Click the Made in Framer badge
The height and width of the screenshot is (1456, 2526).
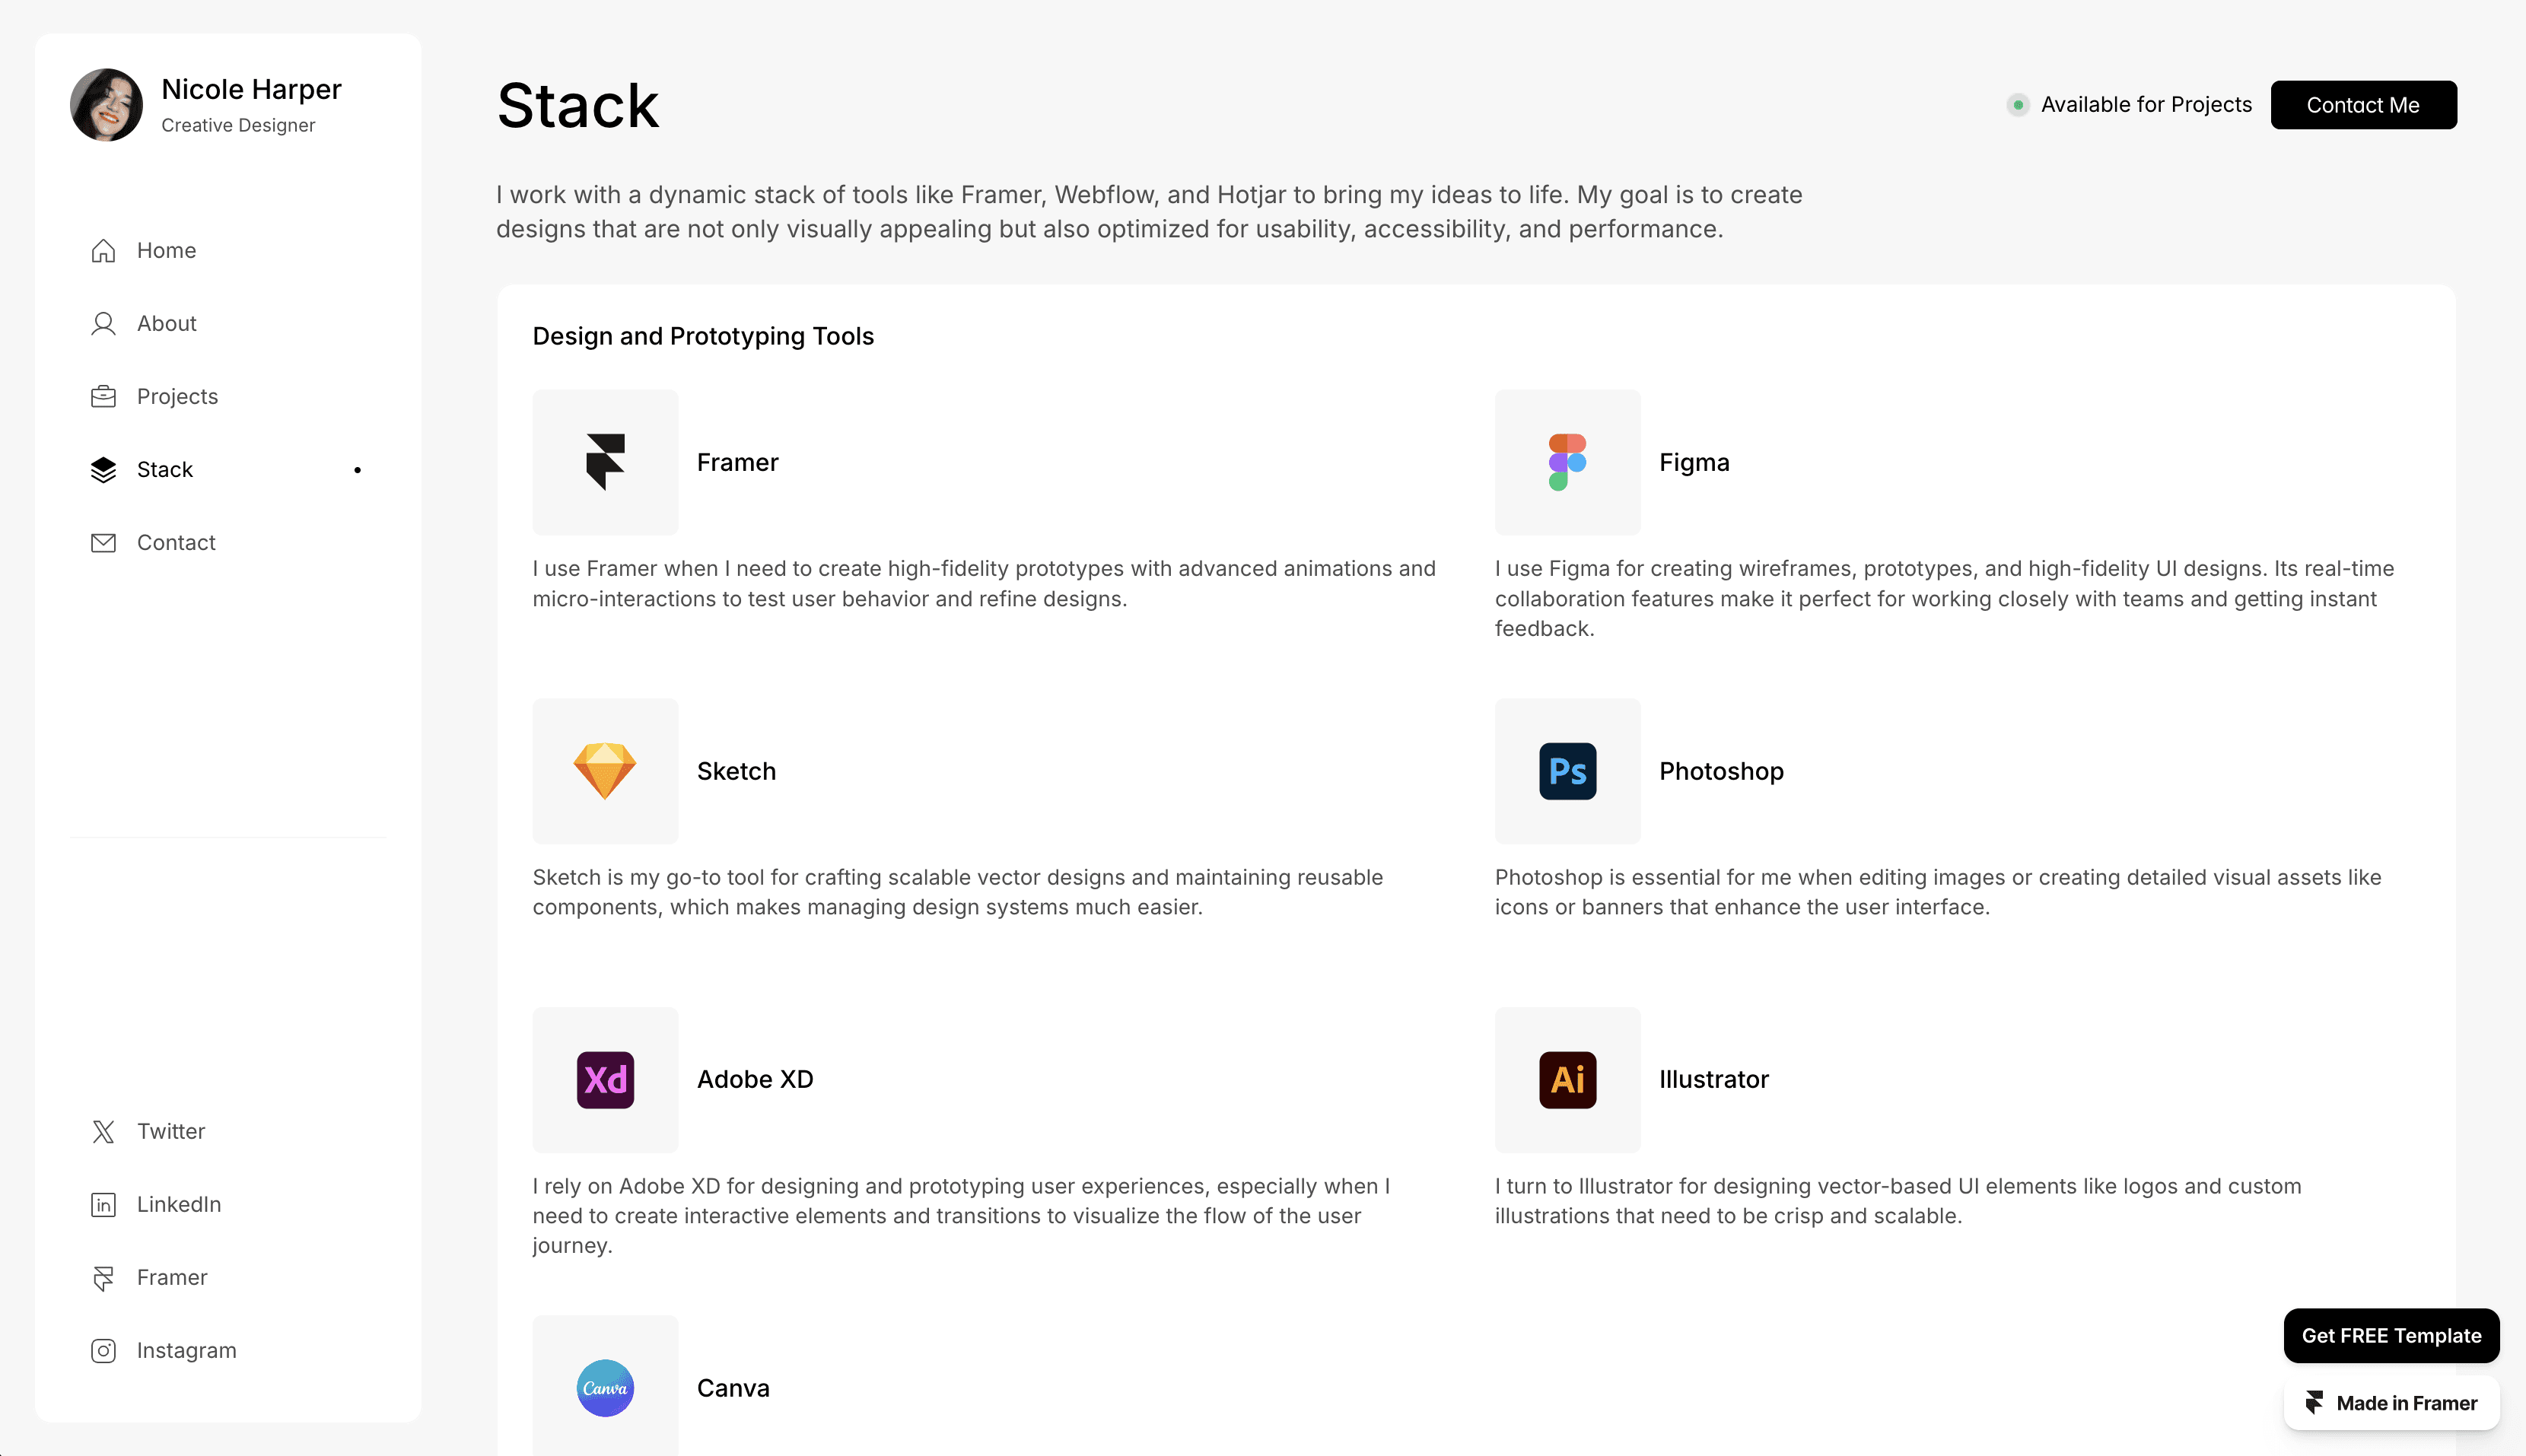pos(2390,1402)
